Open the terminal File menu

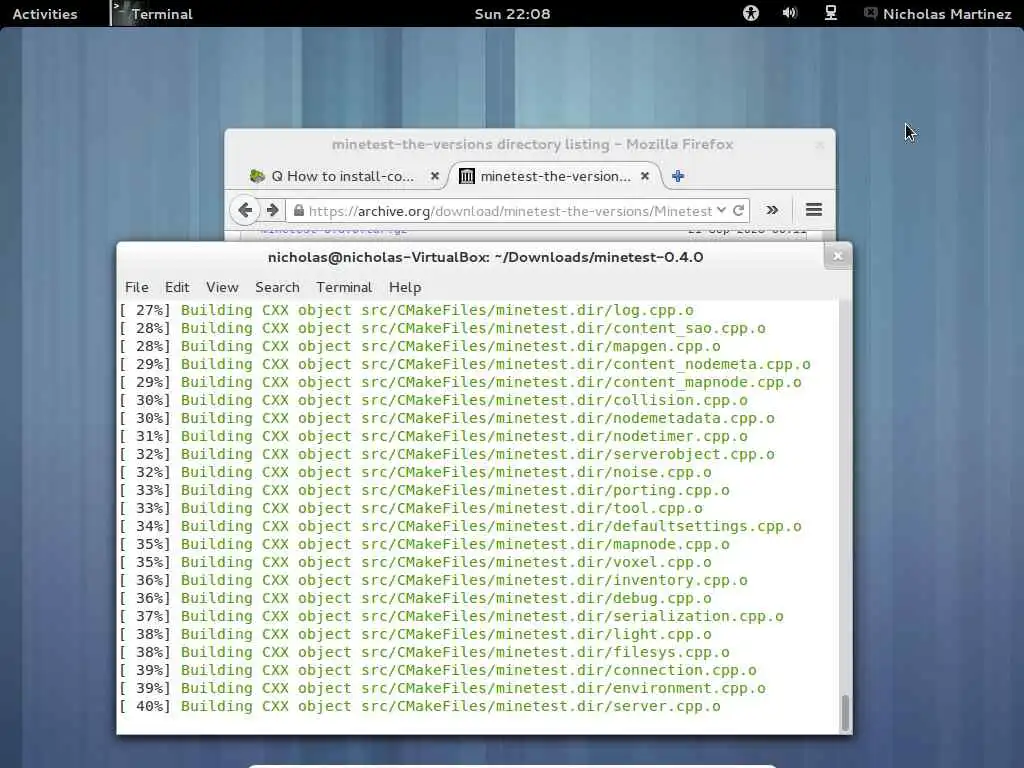[x=137, y=287]
